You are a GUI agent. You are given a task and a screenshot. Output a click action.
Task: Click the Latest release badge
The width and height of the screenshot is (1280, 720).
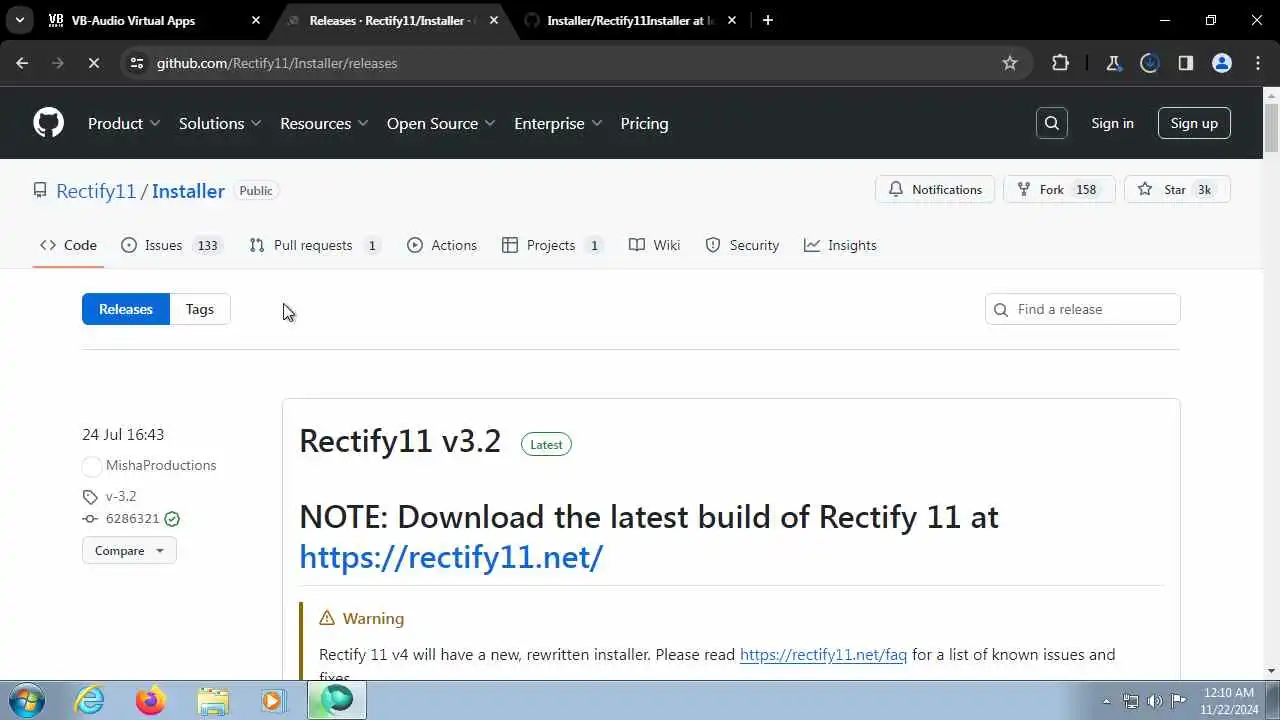[546, 444]
